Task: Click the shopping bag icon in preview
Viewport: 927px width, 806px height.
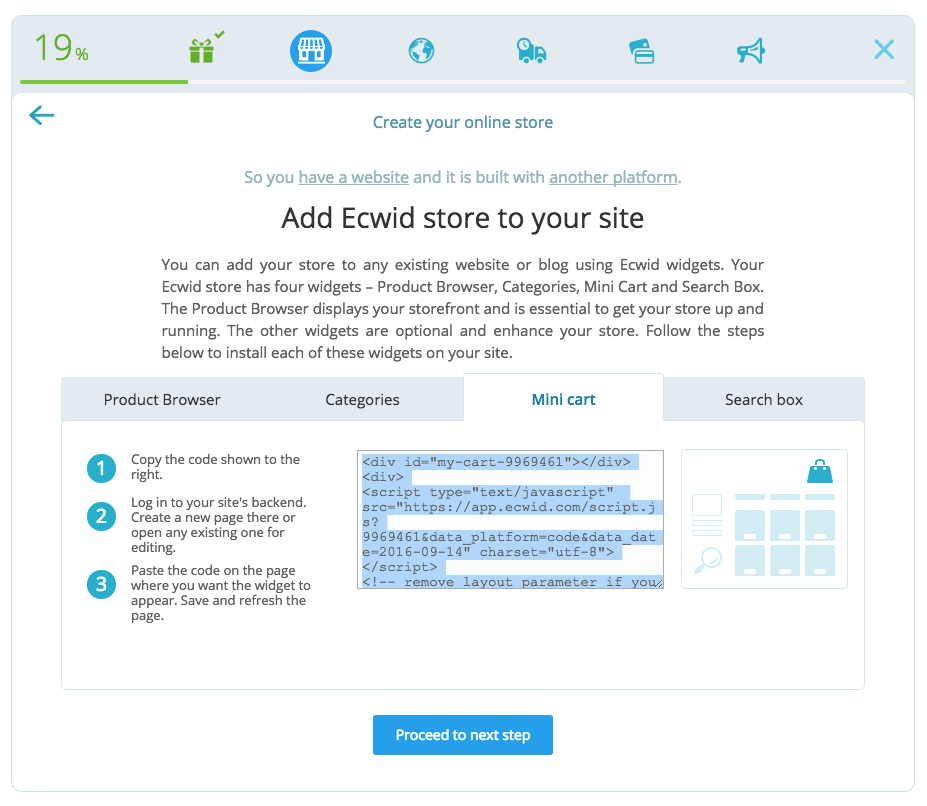Action: (x=820, y=471)
